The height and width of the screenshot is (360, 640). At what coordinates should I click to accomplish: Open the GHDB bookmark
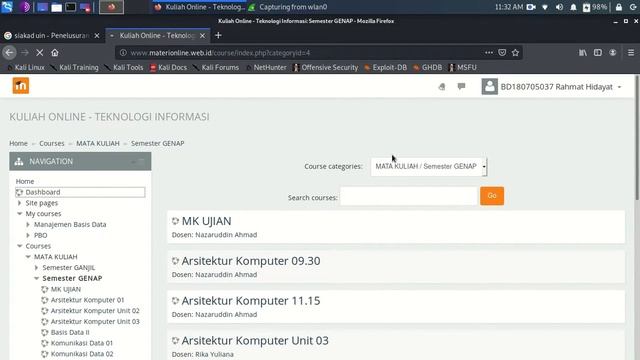pos(428,67)
